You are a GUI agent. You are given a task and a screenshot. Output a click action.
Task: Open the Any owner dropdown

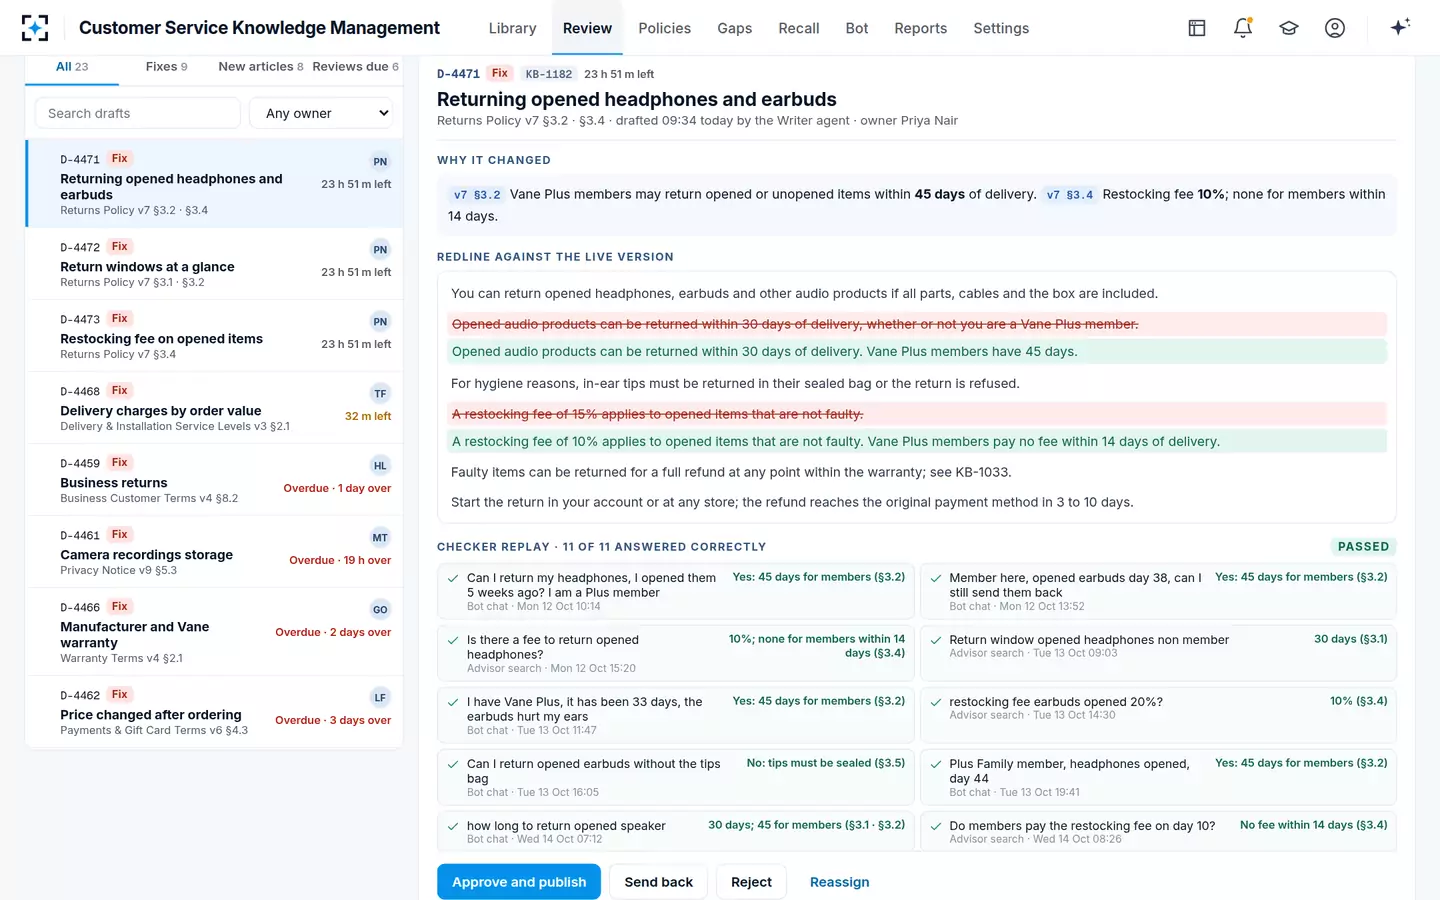point(321,113)
